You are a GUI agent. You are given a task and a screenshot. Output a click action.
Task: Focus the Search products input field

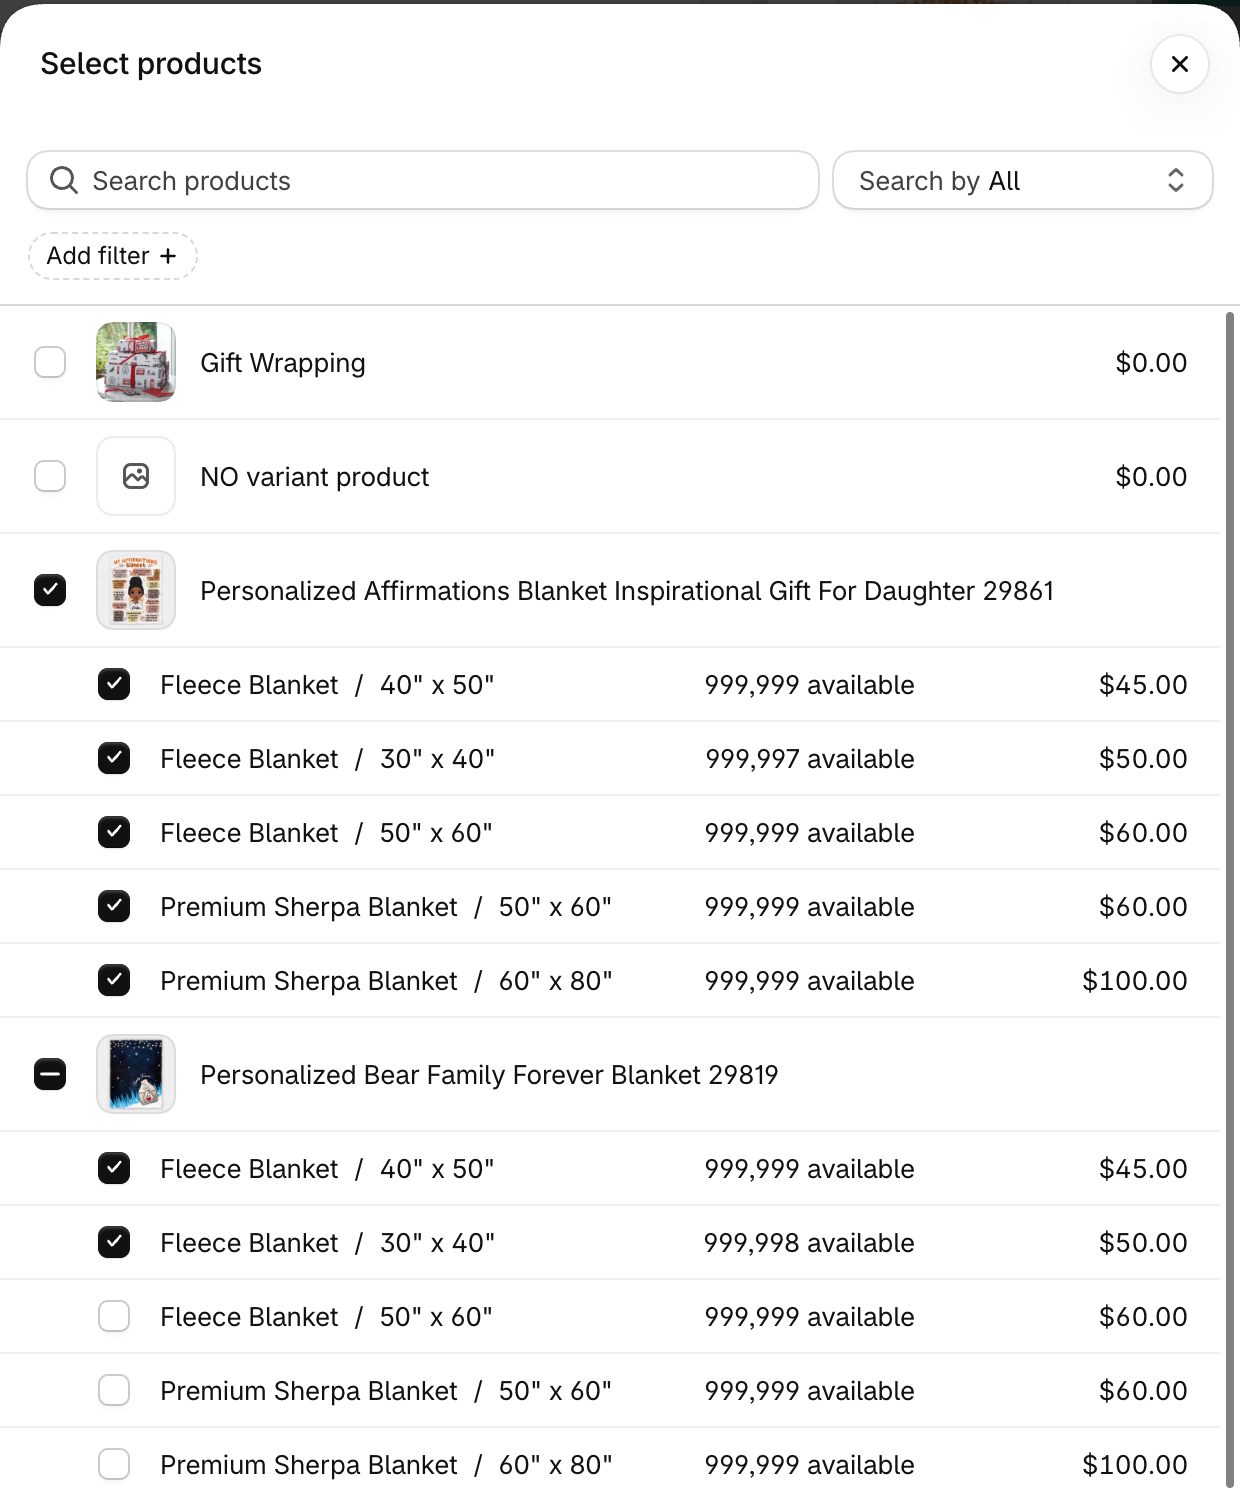(423, 180)
